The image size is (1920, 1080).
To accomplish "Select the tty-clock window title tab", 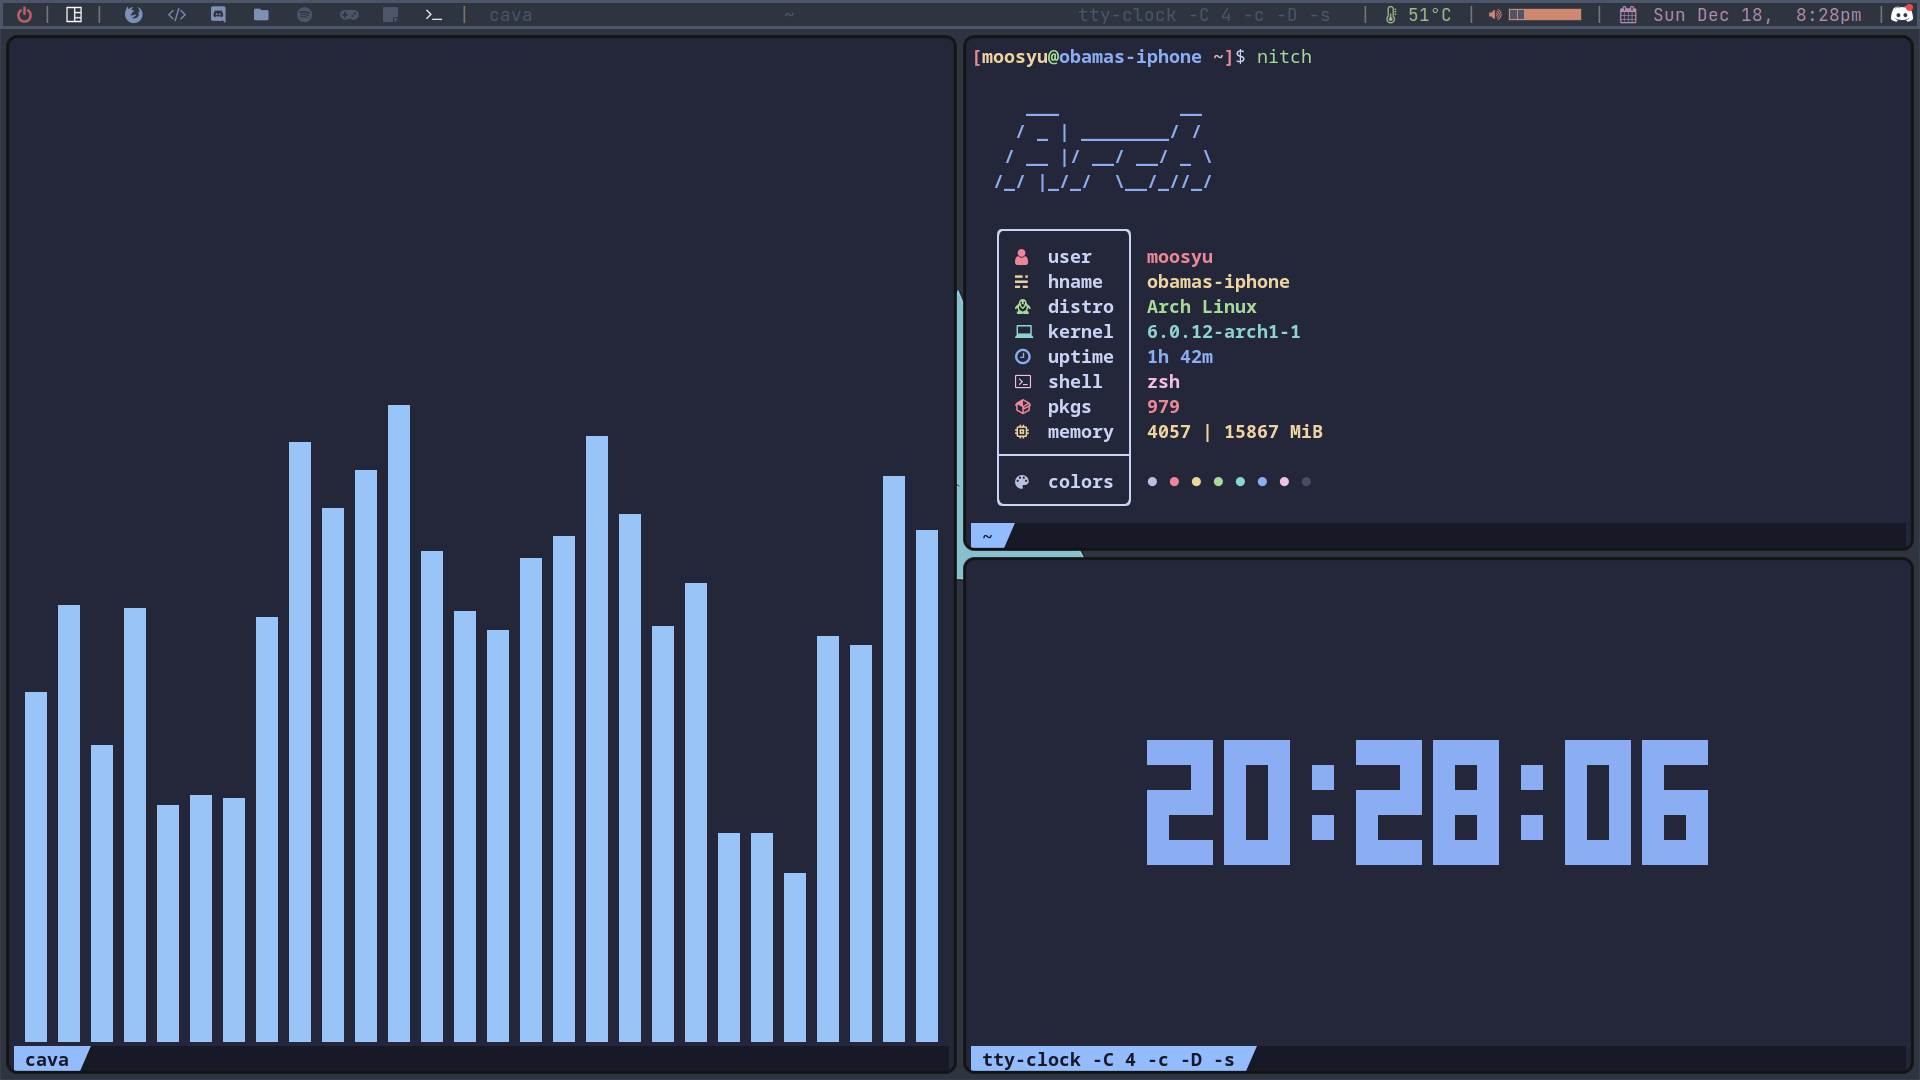I will [1107, 1059].
